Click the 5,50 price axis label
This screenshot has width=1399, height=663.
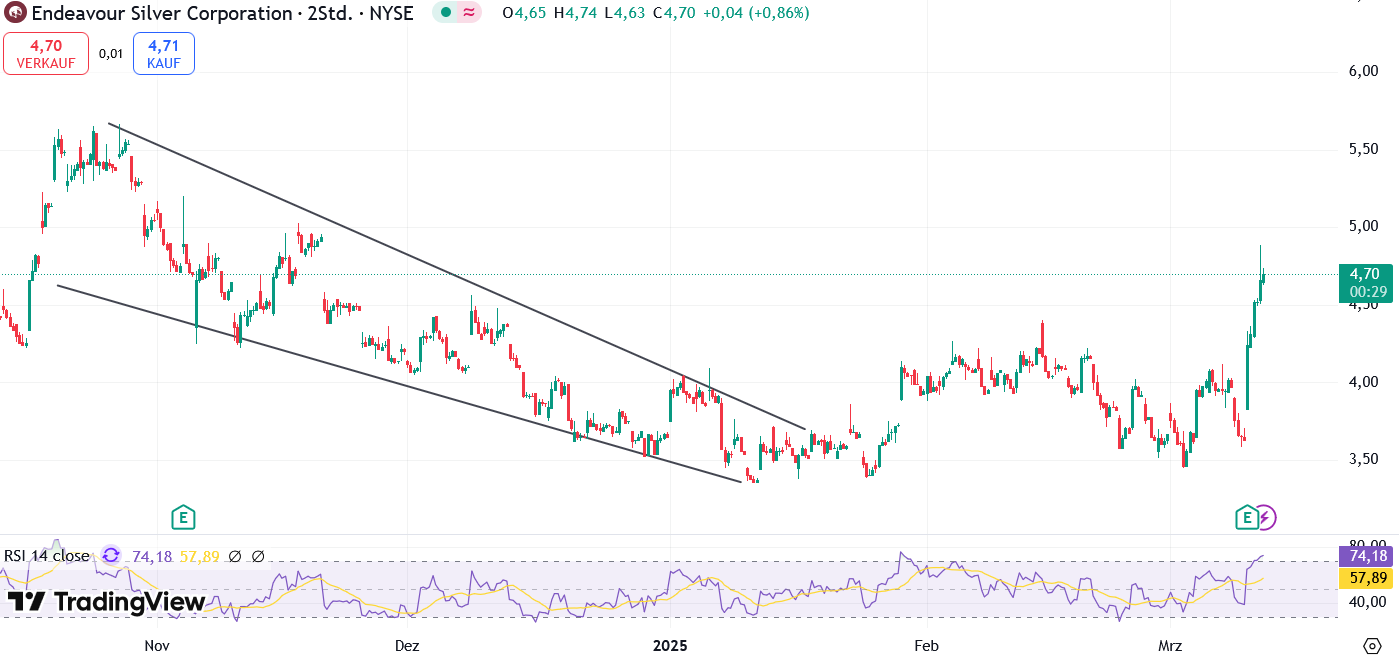(x=1364, y=148)
